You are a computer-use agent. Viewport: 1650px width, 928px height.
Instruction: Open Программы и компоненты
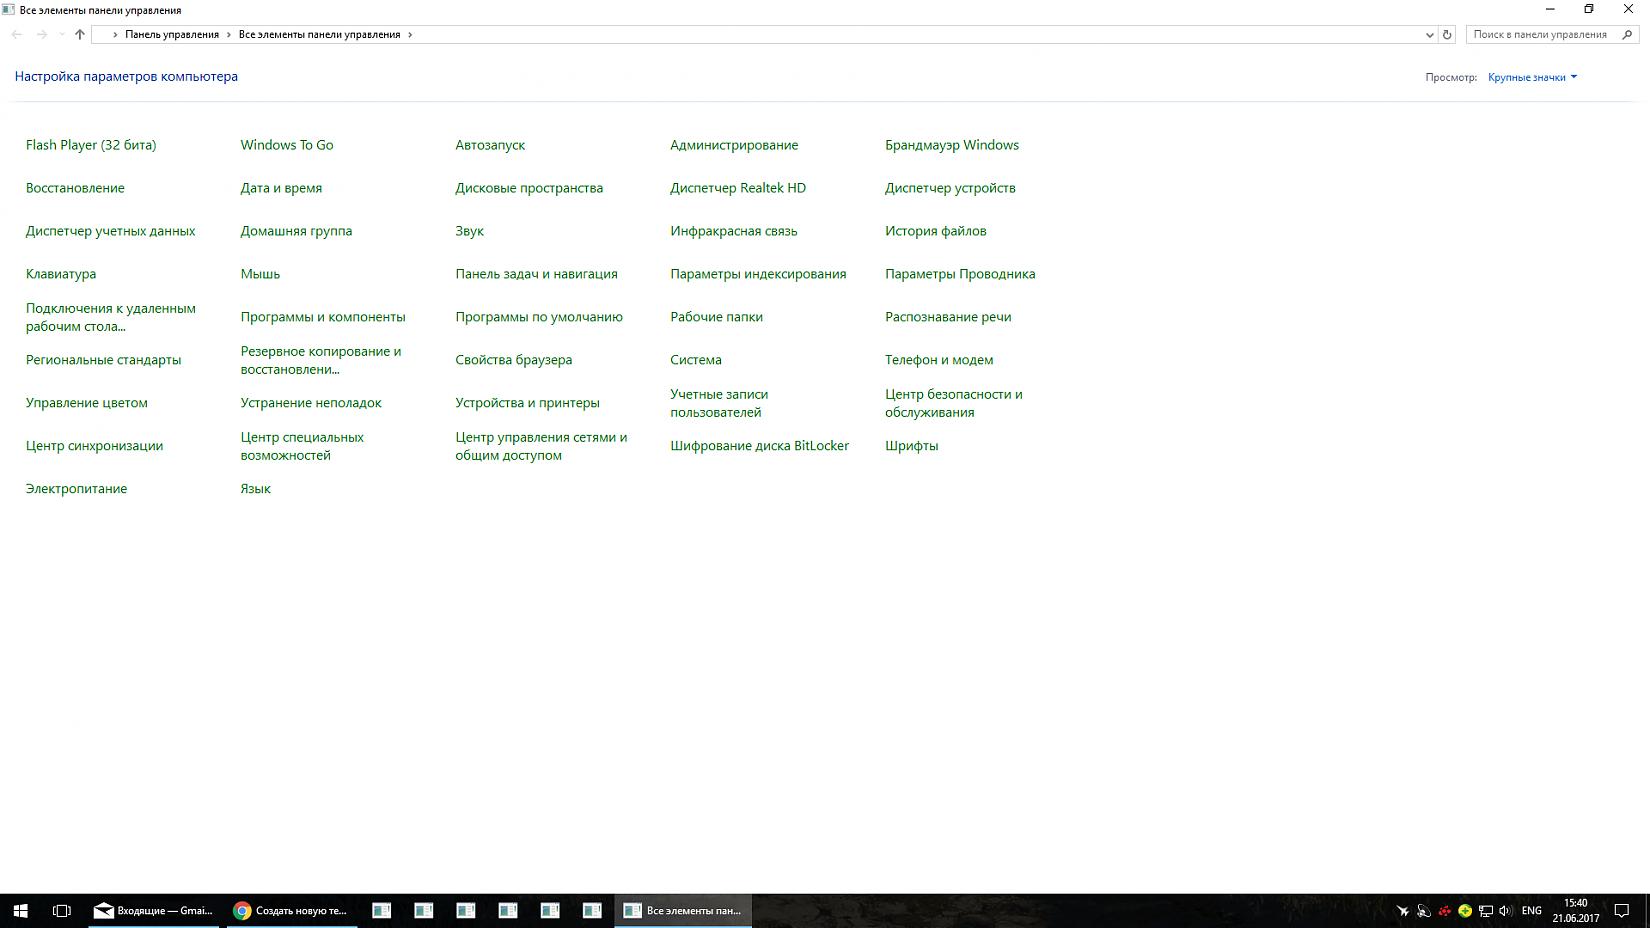[323, 317]
